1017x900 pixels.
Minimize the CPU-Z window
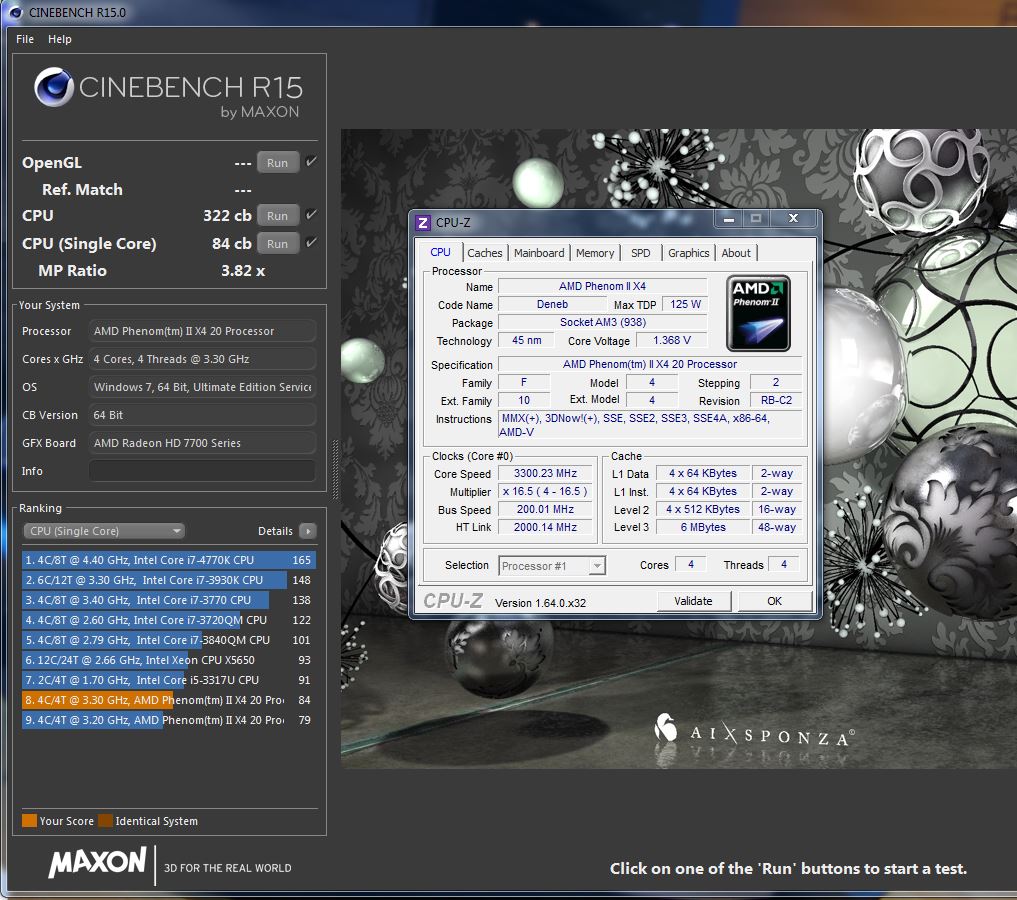729,219
